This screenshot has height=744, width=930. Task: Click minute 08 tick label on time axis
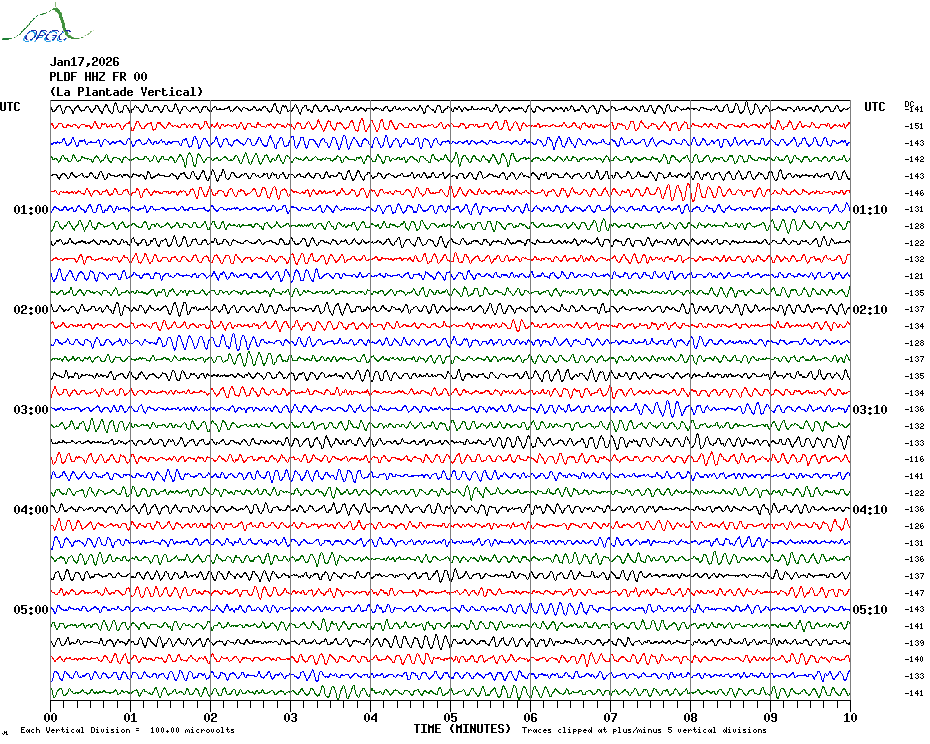click(x=690, y=718)
